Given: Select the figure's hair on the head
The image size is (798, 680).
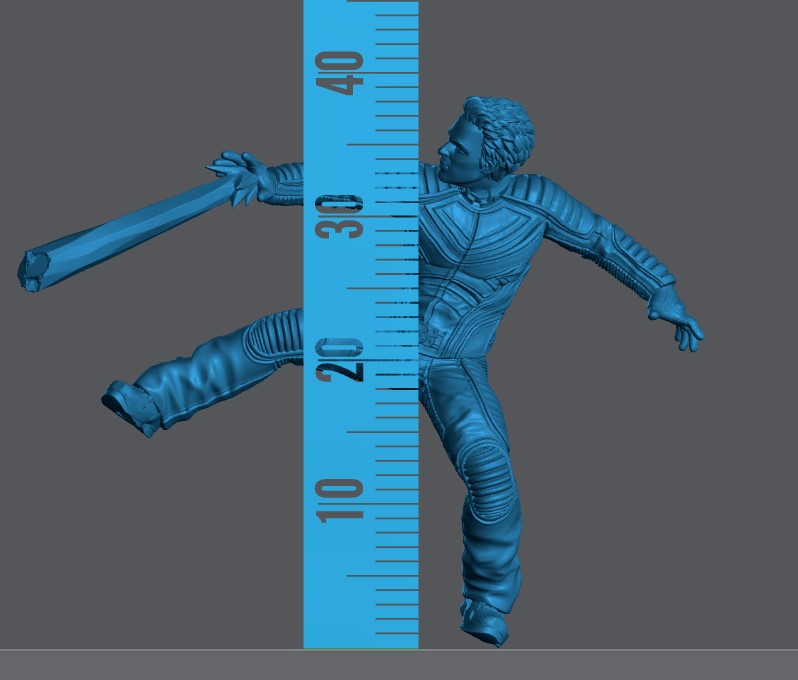Looking at the screenshot, I should point(500,130).
